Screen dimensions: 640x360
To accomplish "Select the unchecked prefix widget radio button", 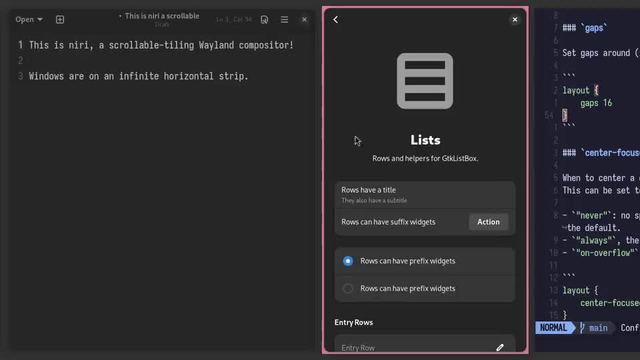I will 348,289.
